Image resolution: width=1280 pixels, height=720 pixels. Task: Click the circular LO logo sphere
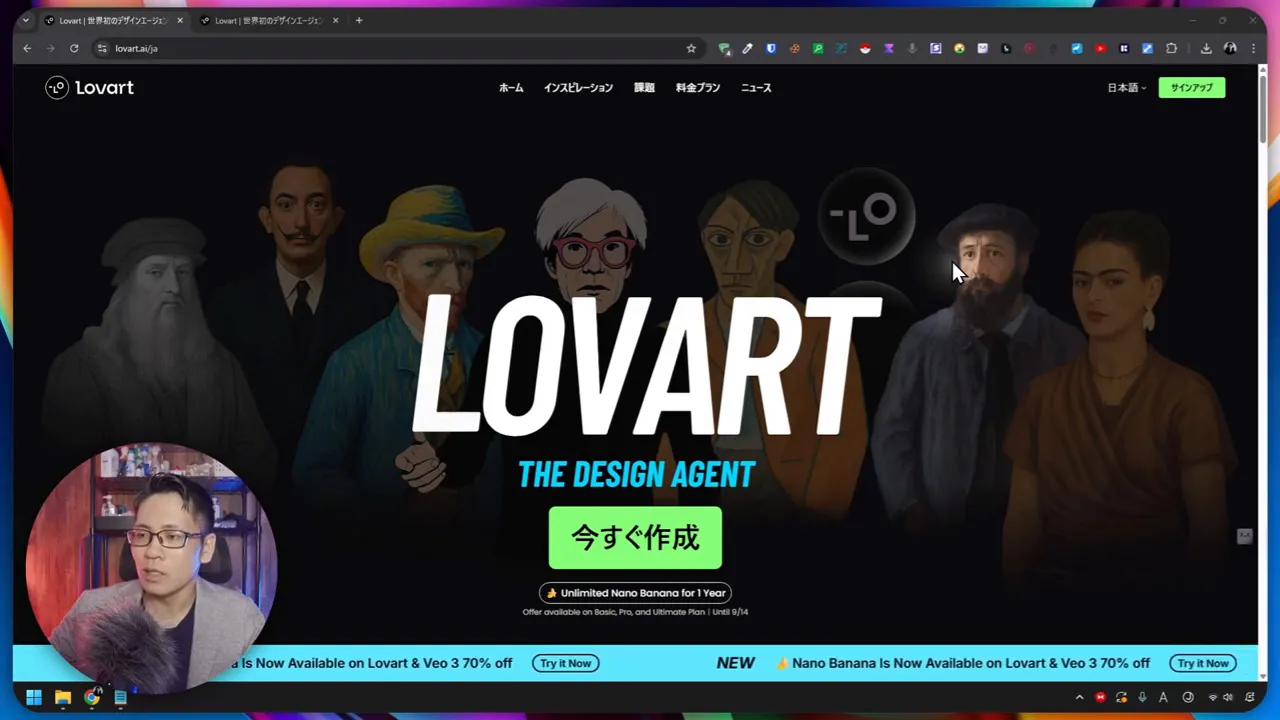(866, 216)
